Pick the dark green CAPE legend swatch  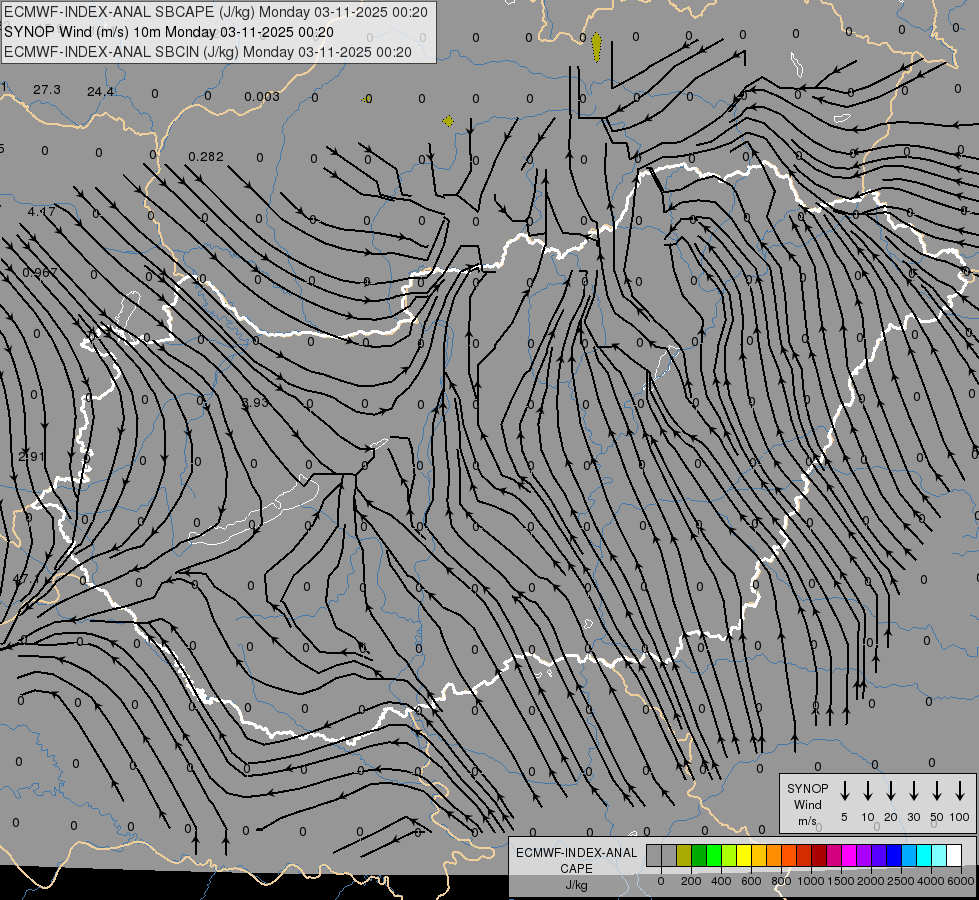coord(699,856)
